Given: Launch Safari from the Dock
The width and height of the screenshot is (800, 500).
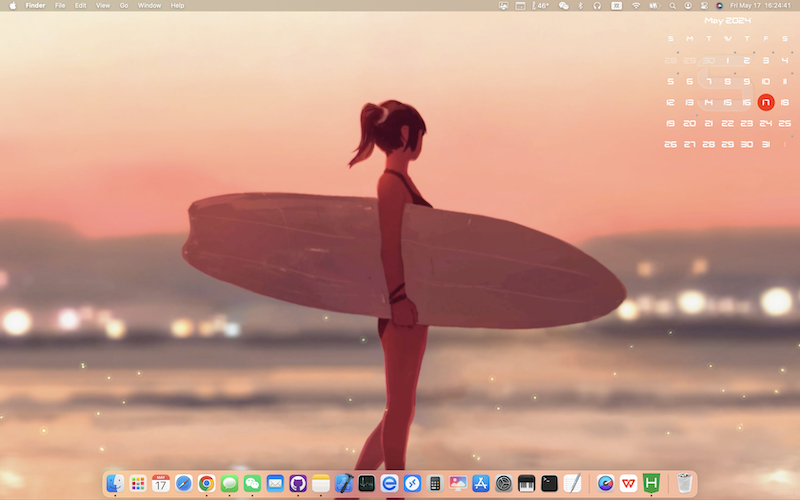Looking at the screenshot, I should pos(184,483).
